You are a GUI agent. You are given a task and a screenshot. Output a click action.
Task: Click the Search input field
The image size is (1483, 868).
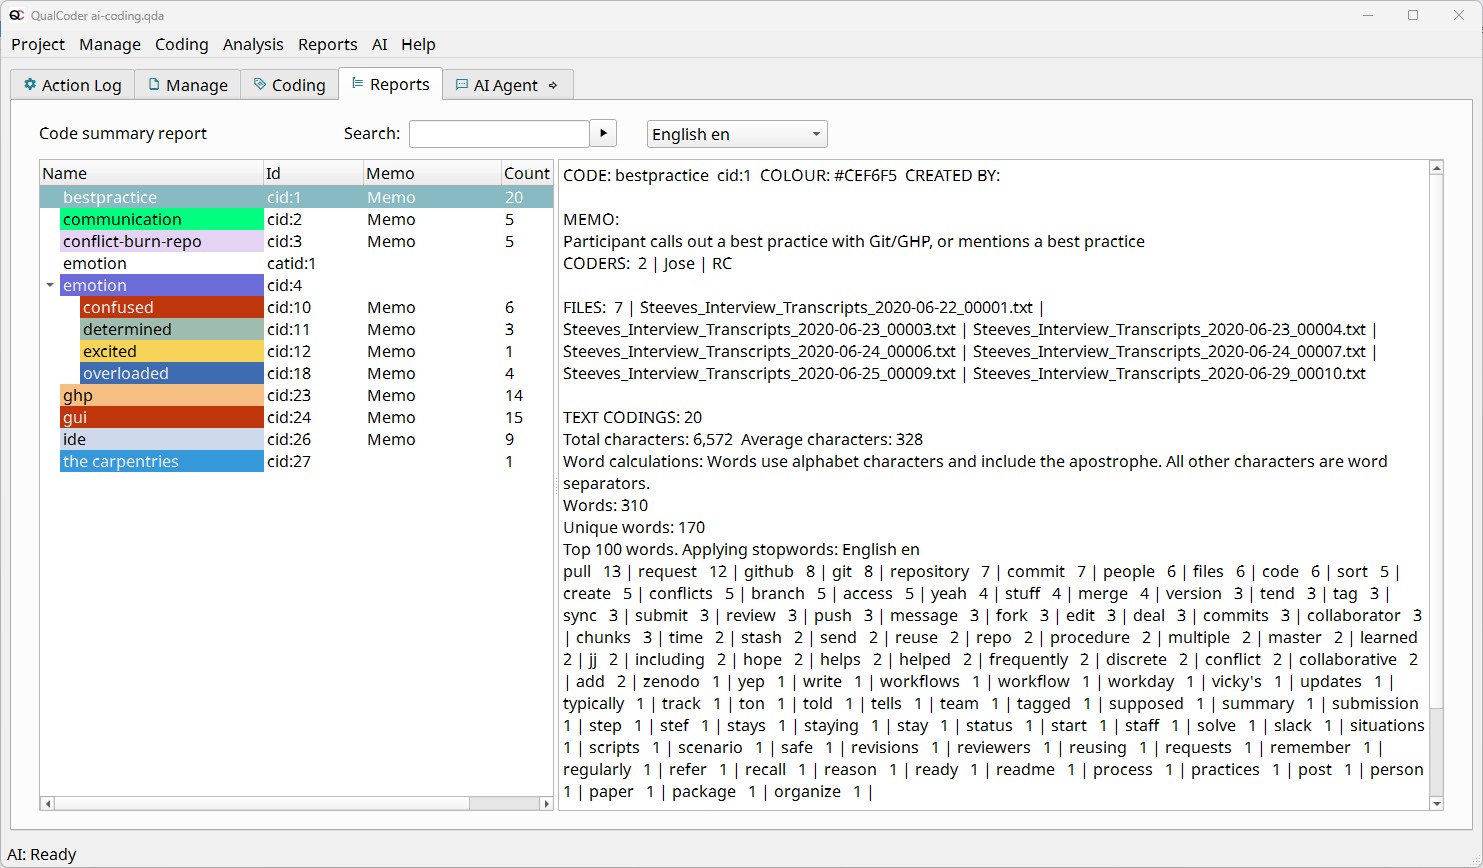499,133
